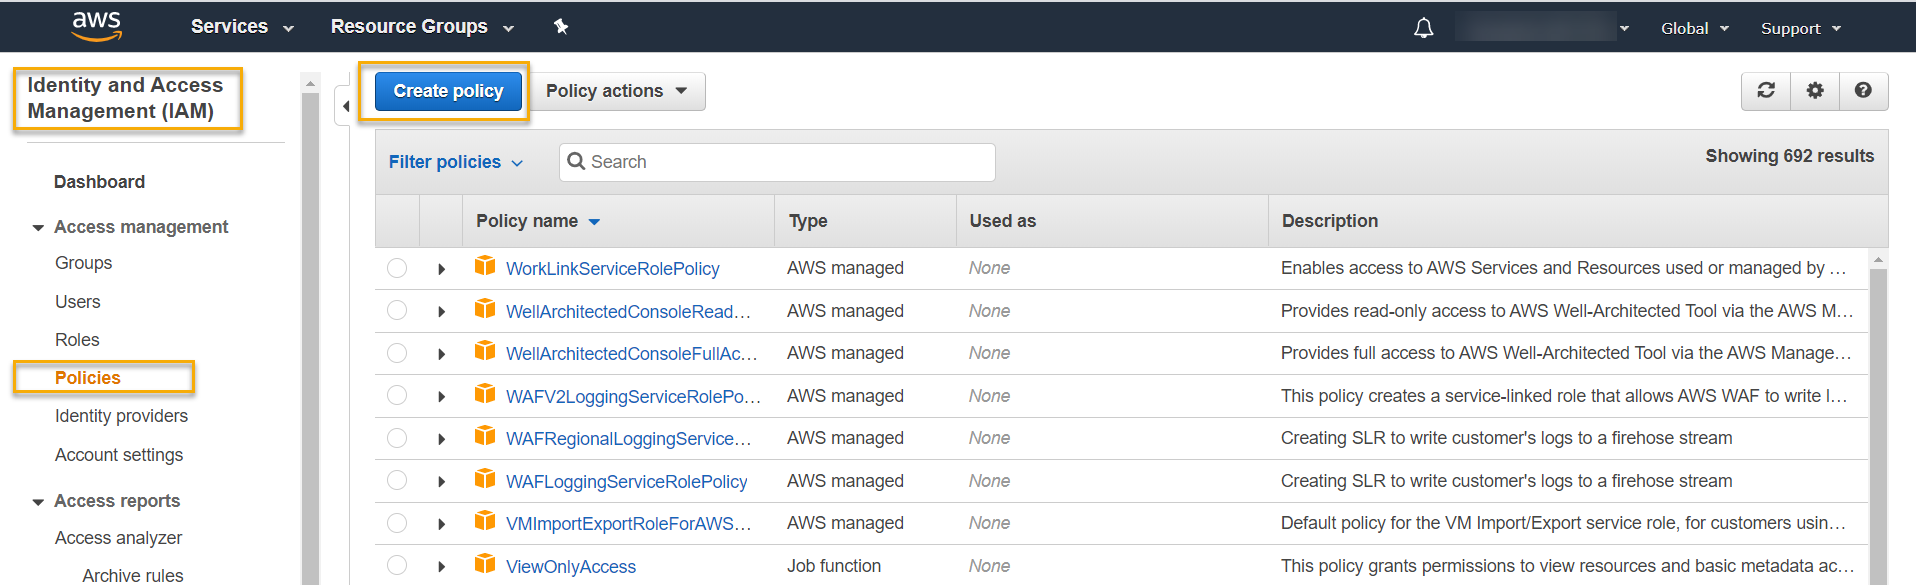This screenshot has height=585, width=1916.
Task: Click the cube icon beside WellArchitectedConsoleReadOnly policy
Action: (x=485, y=309)
